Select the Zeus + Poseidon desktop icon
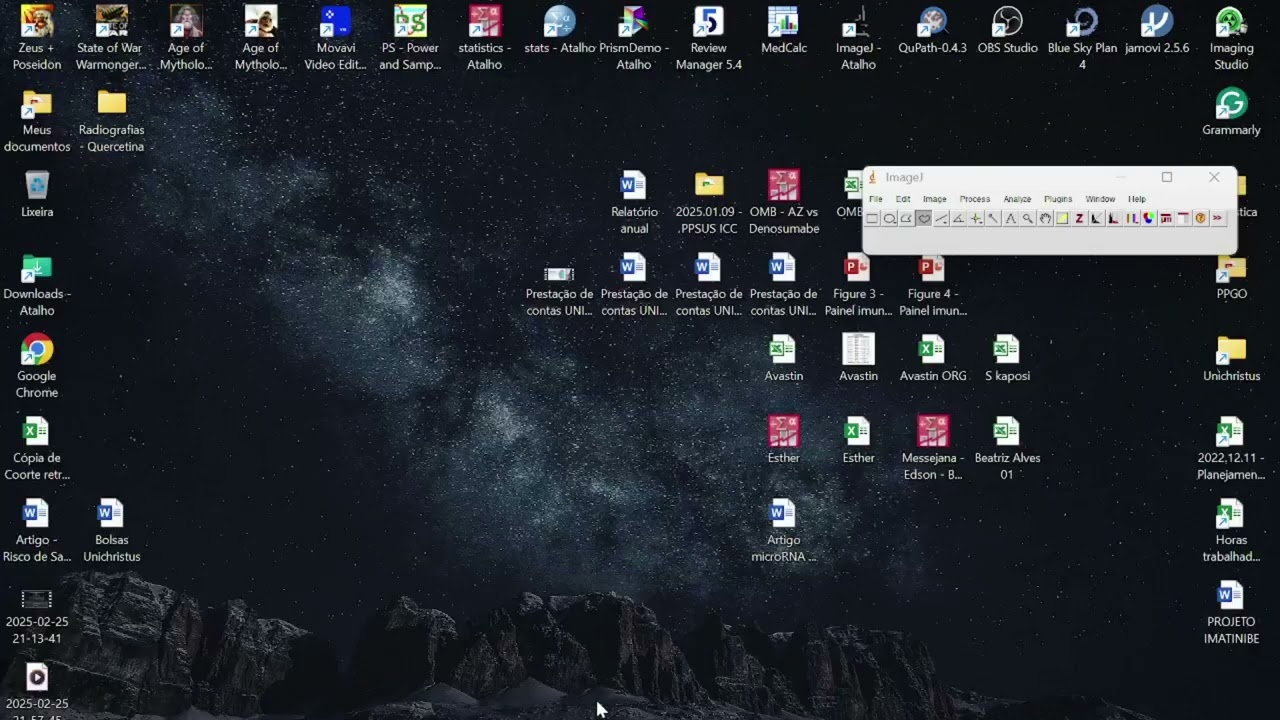The height and width of the screenshot is (720, 1280). [x=37, y=38]
